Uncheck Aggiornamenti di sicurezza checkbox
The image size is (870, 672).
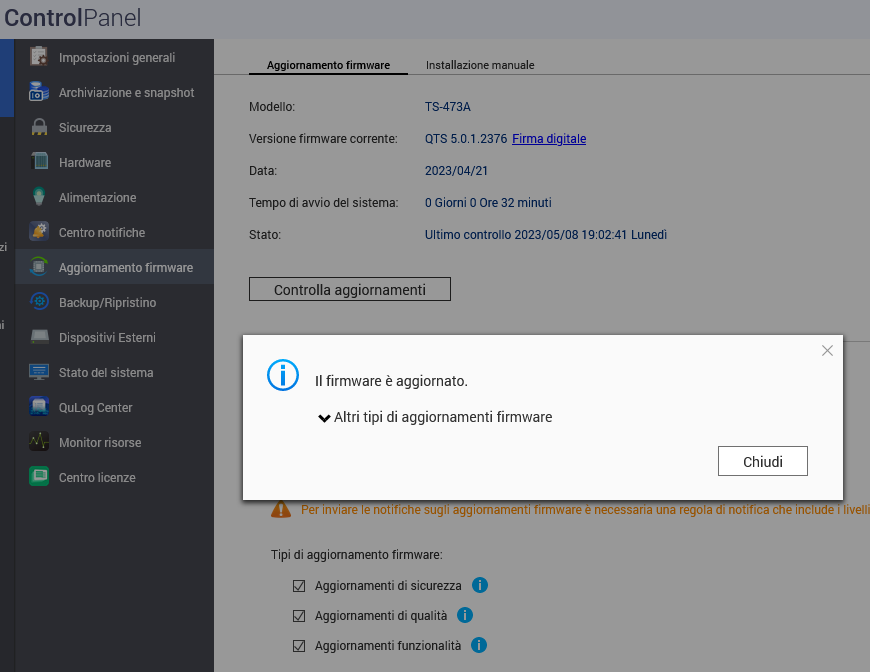299,586
